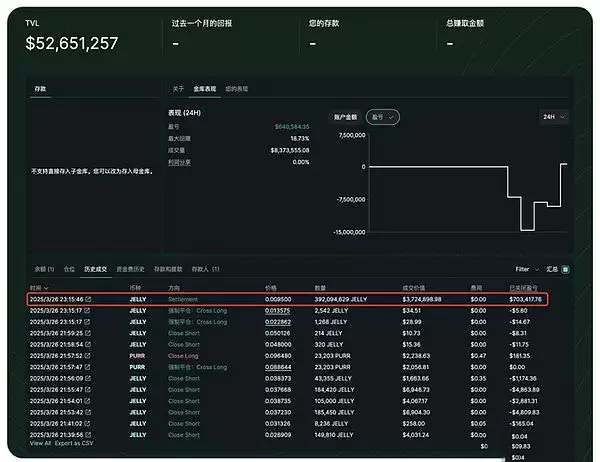This screenshot has width=600, height=462.
Task: Open explorer link icon in 2,542 JELLY row
Action: click(x=87, y=310)
